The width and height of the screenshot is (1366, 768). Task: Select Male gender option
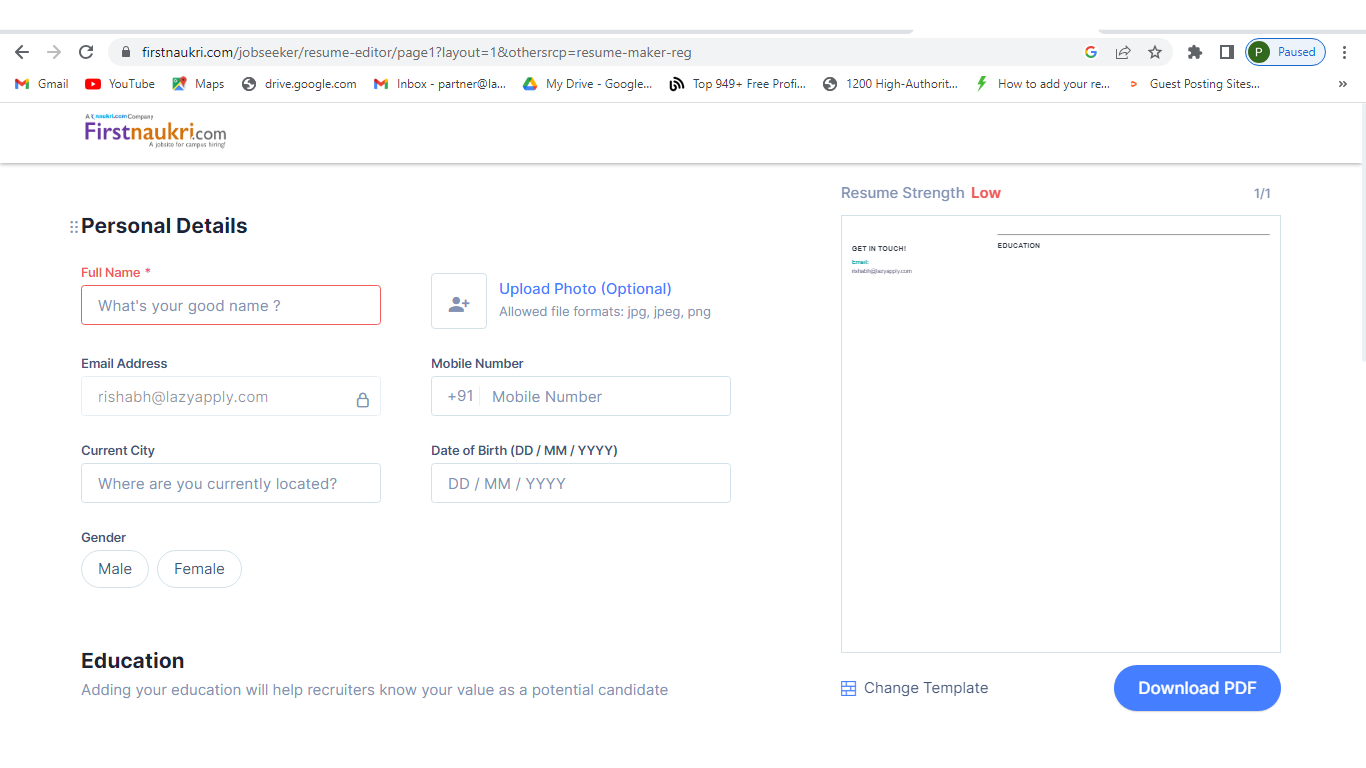coord(115,569)
